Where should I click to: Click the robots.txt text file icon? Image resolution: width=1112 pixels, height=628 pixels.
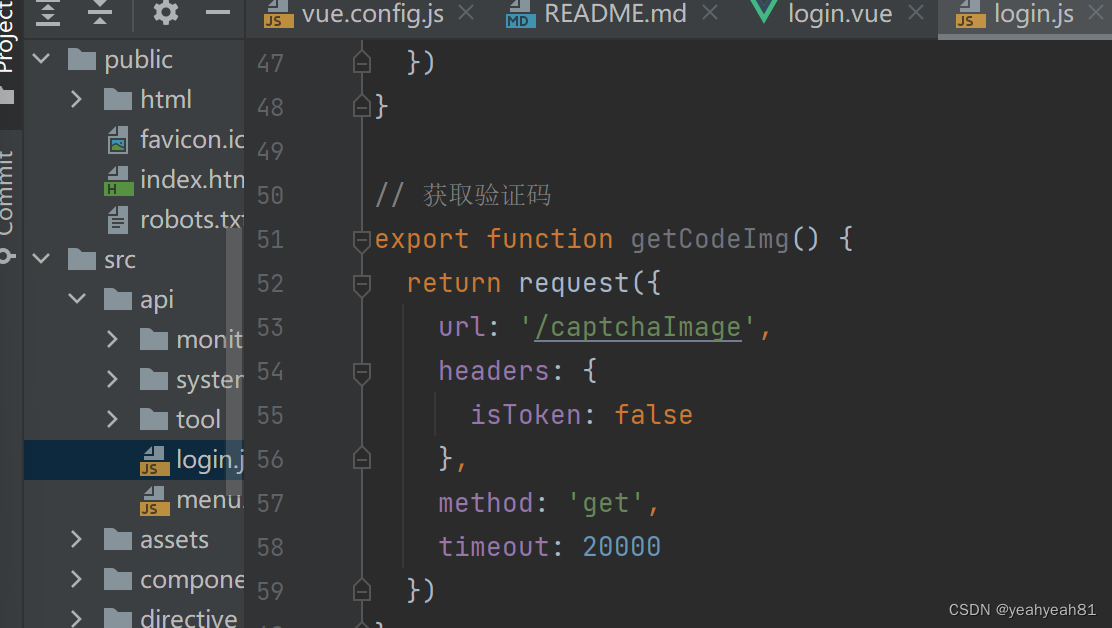click(118, 220)
